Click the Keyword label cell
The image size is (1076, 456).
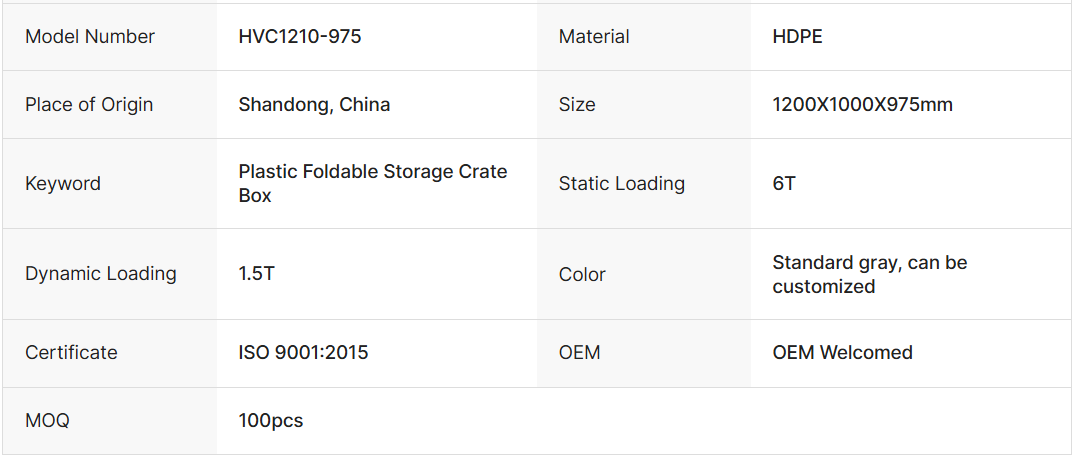[63, 184]
